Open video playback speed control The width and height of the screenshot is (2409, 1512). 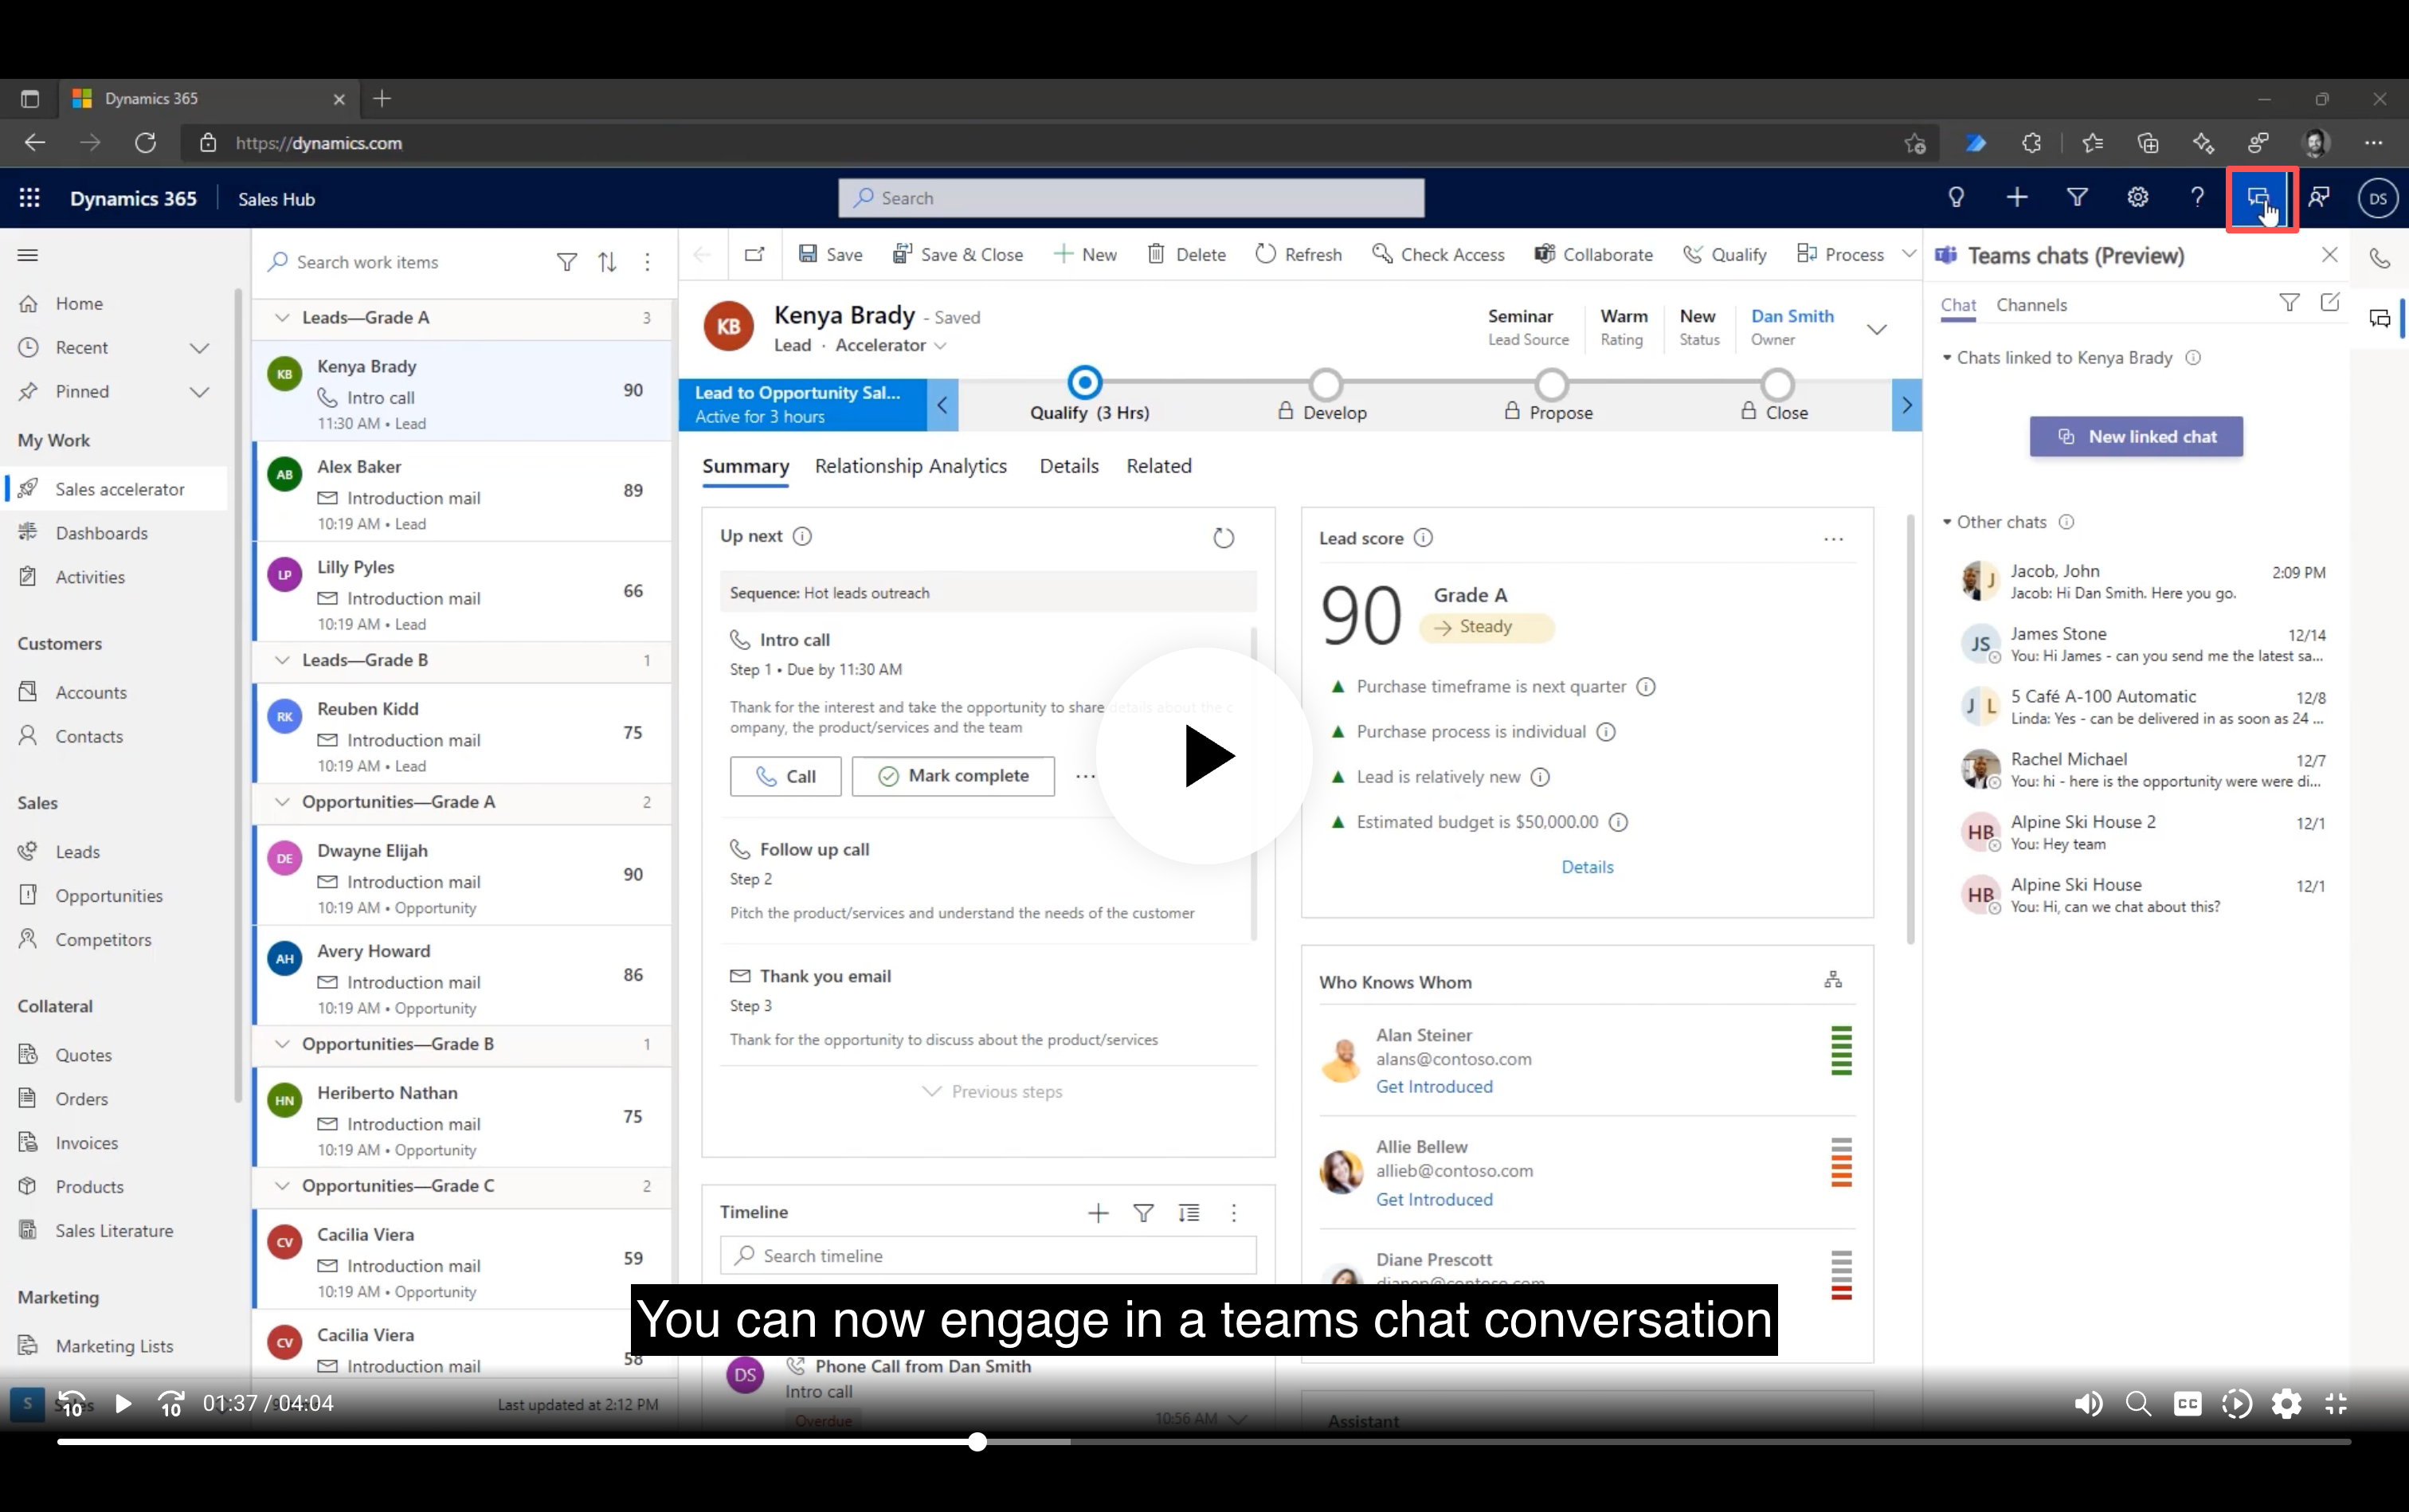pyautogui.click(x=2236, y=1404)
